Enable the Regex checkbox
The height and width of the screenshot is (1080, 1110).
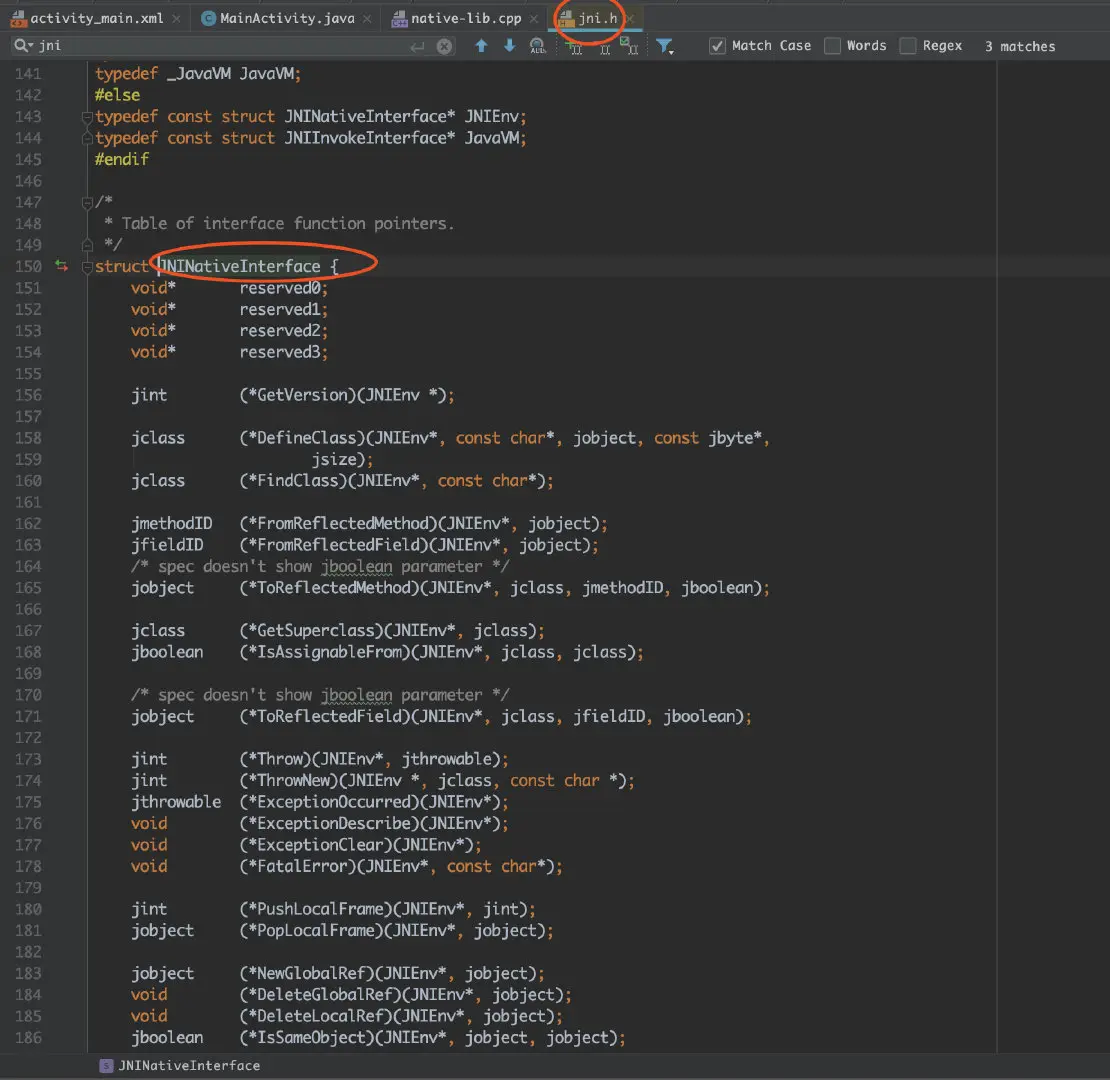click(x=908, y=46)
